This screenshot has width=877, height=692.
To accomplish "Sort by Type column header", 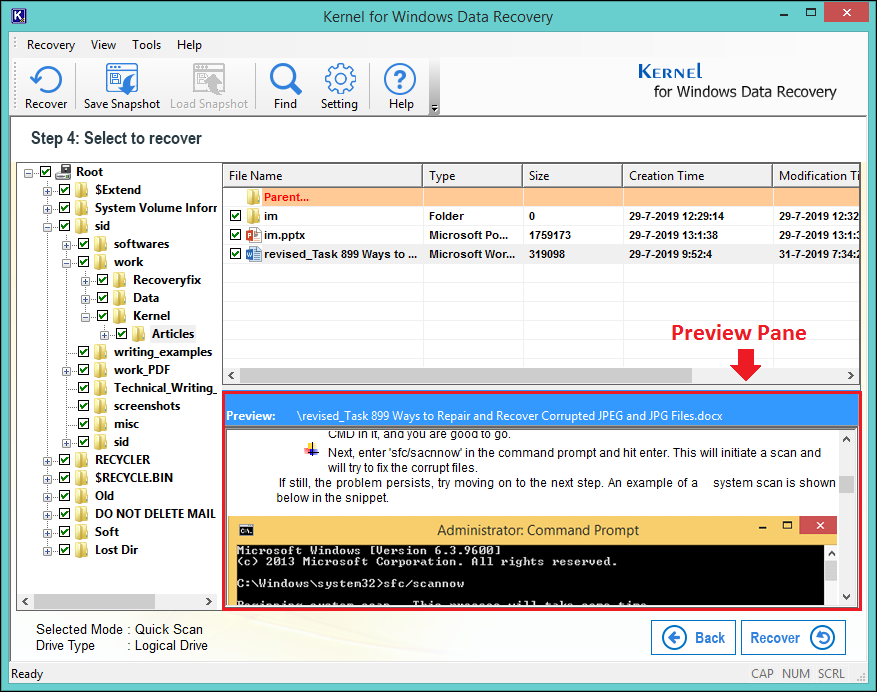I will click(x=473, y=176).
